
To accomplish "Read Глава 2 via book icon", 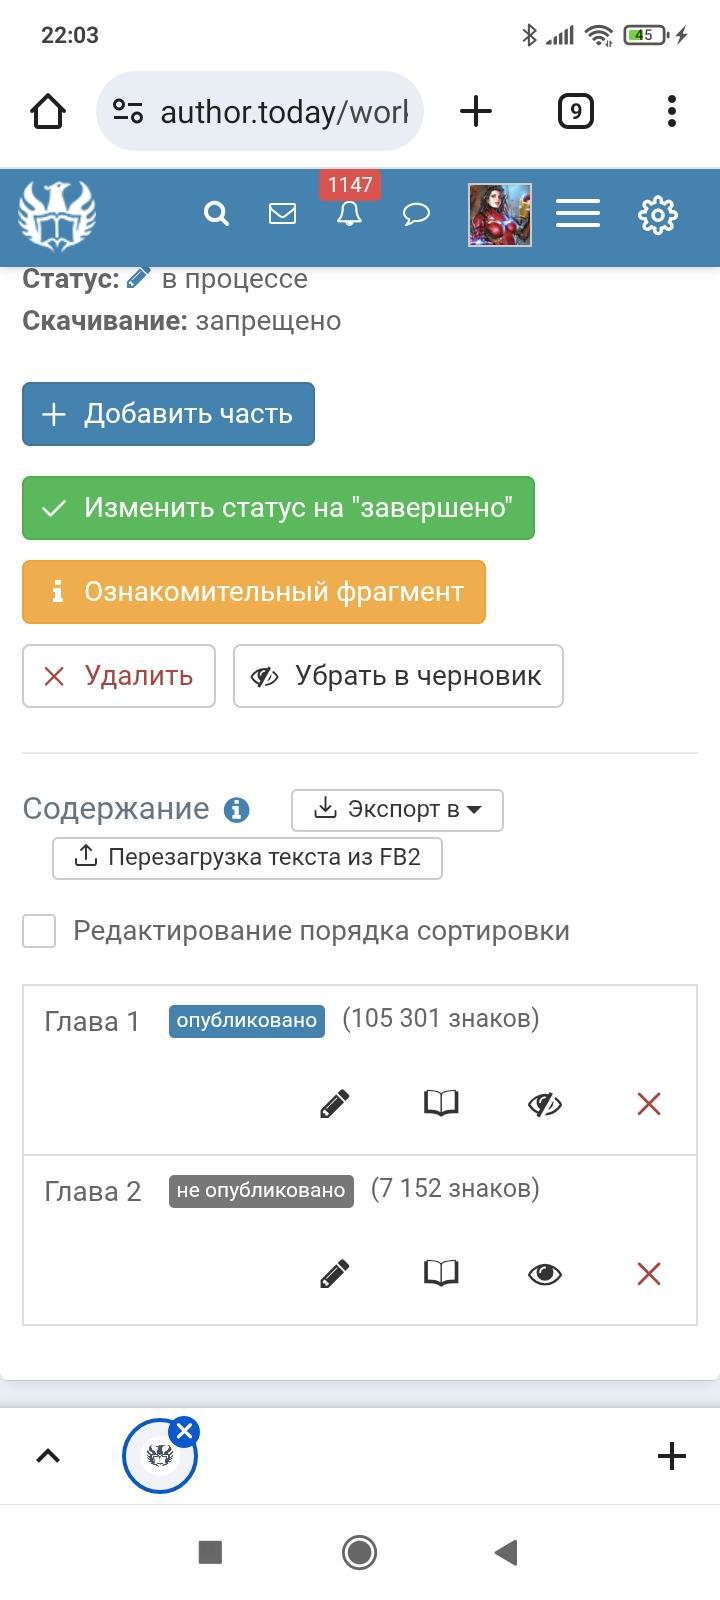I will 441,1273.
